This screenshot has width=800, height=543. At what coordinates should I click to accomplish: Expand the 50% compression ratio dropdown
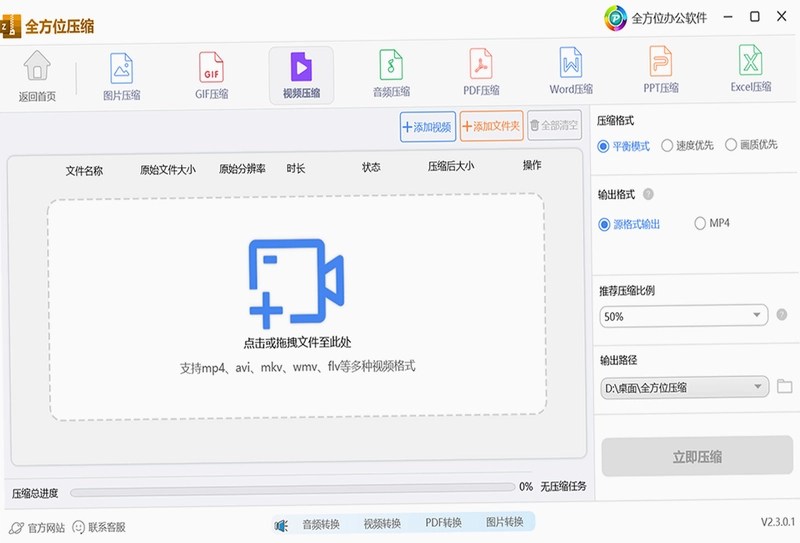click(x=684, y=316)
